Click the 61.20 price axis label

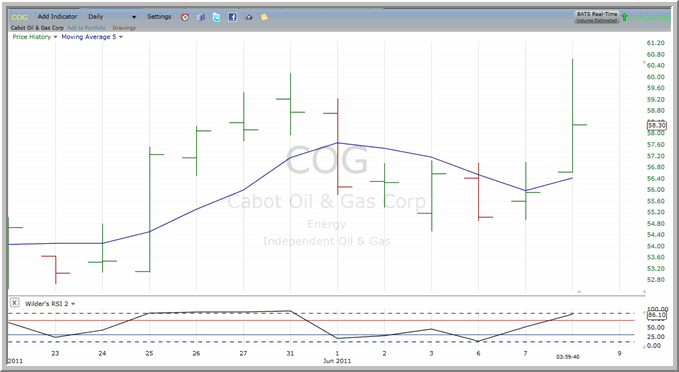click(x=656, y=43)
